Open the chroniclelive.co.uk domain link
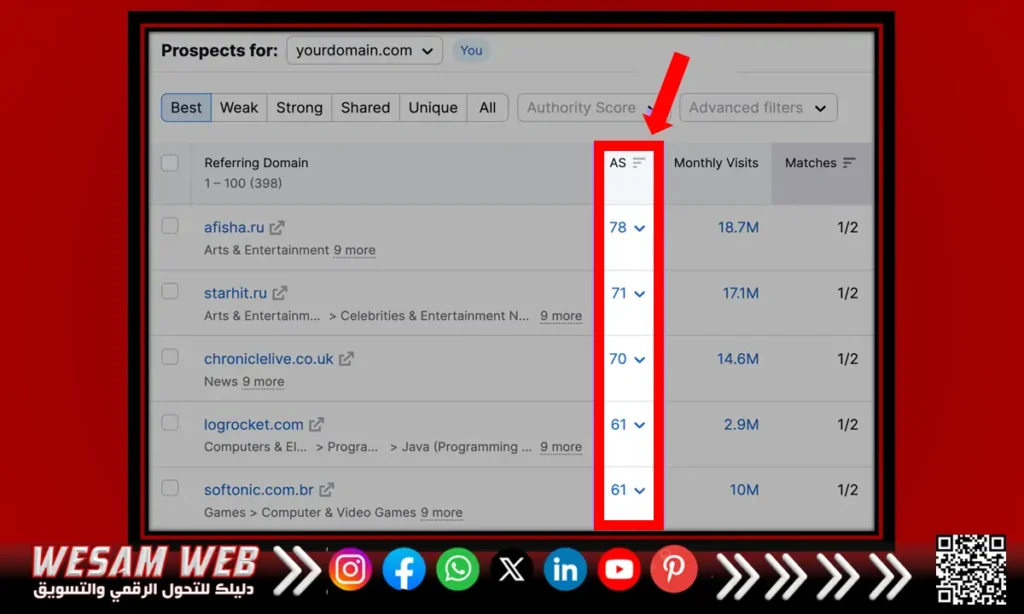 pyautogui.click(x=268, y=359)
